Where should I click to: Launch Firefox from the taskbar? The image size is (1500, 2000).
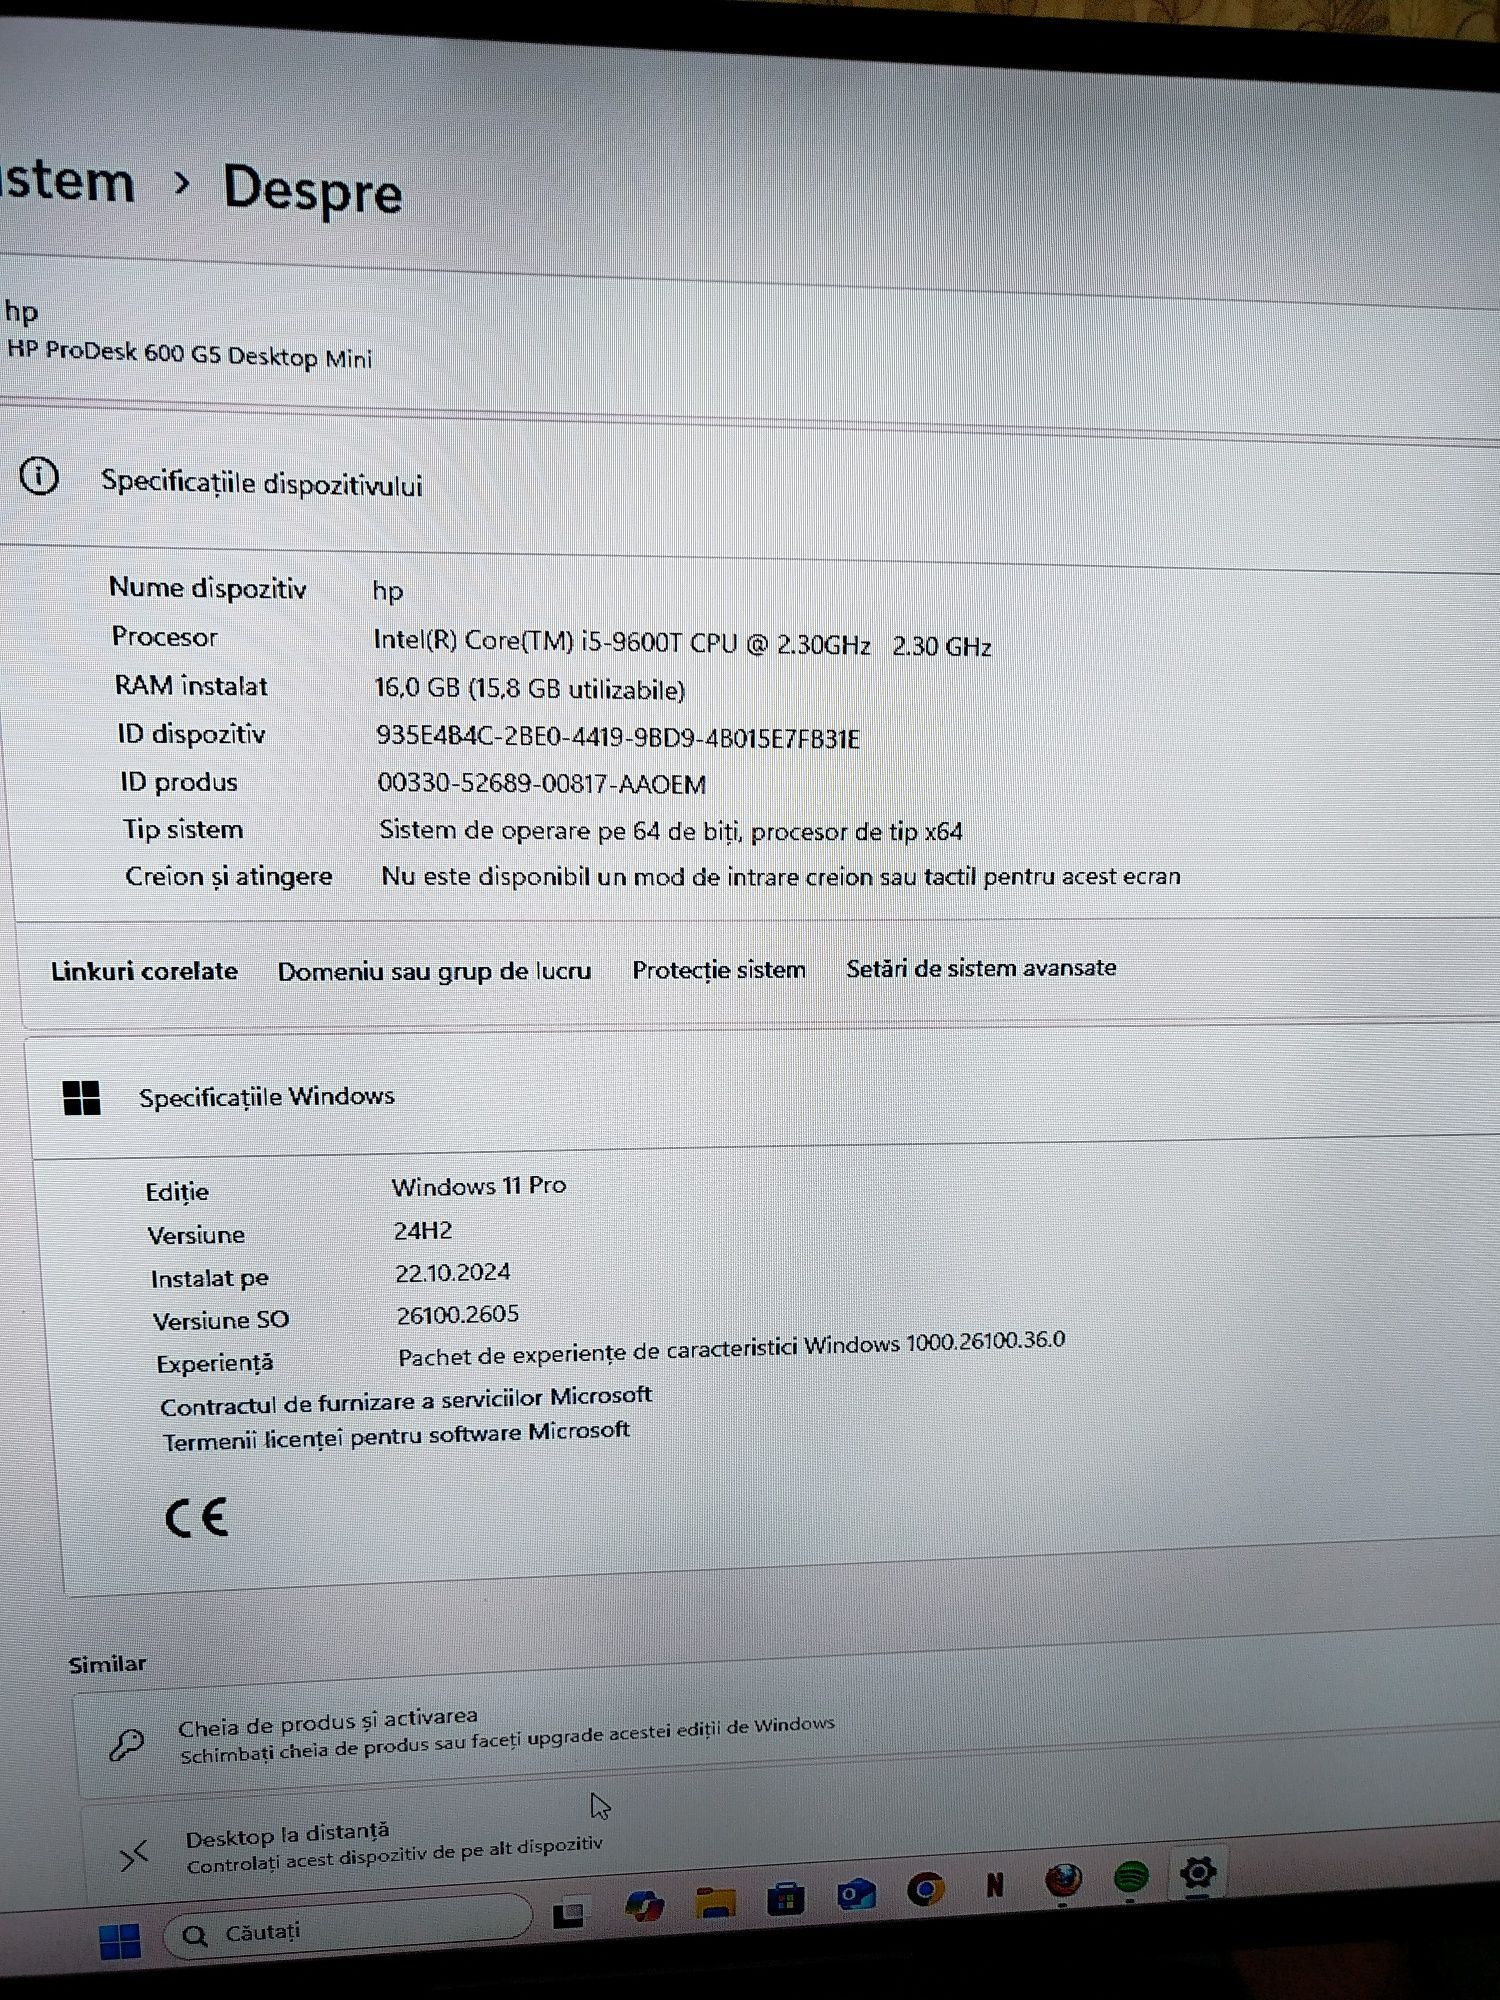coord(1062,1881)
